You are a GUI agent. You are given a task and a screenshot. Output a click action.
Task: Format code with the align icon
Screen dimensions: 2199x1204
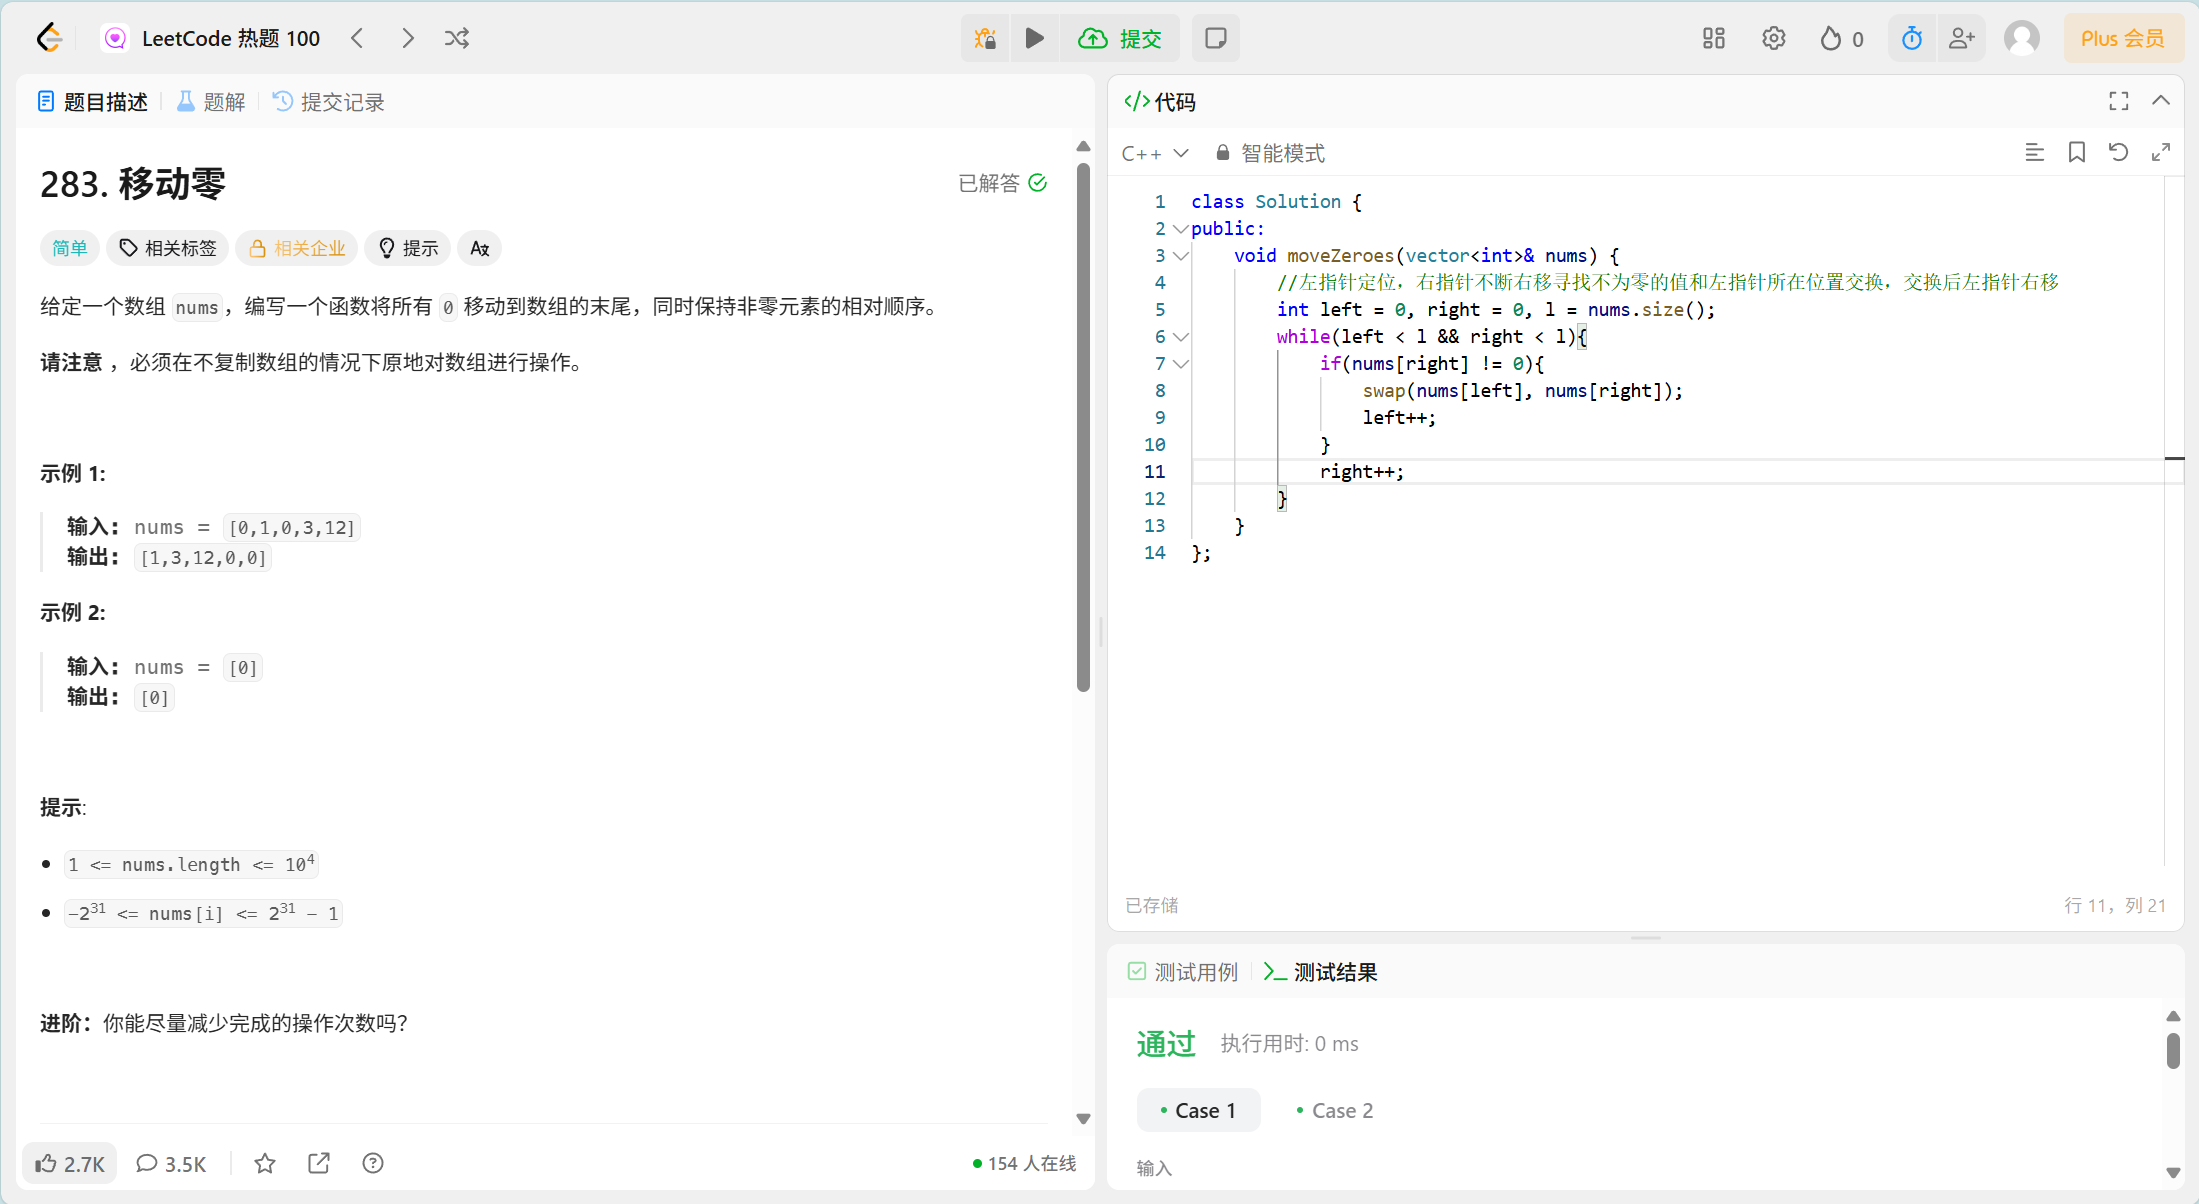point(2034,152)
